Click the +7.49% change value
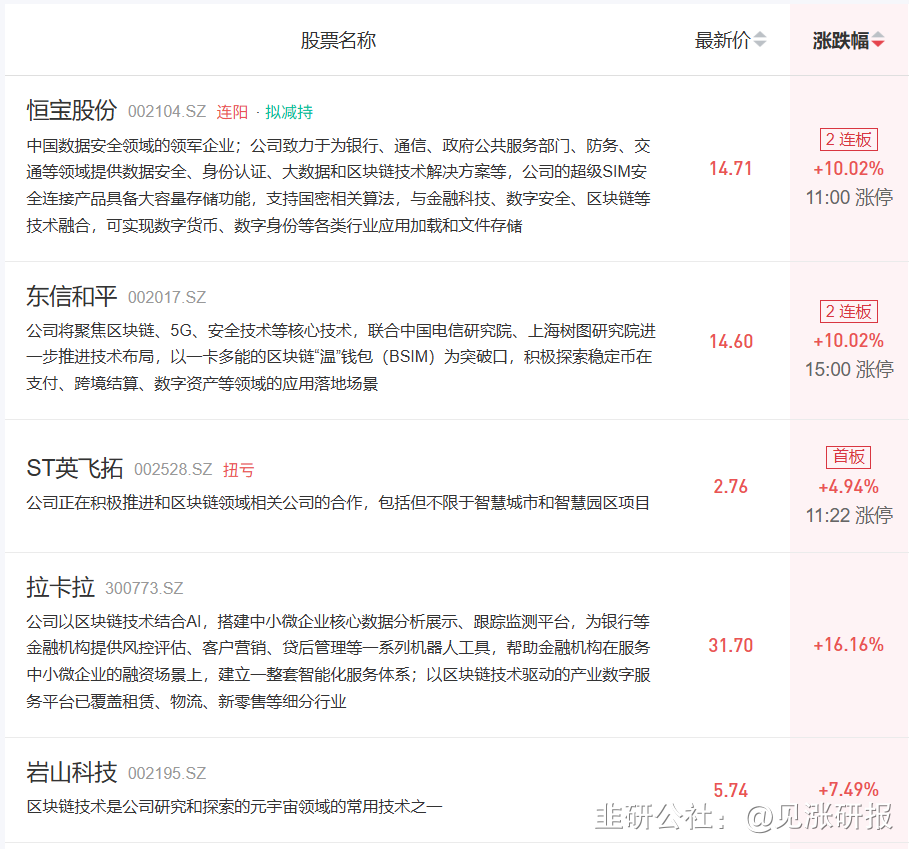This screenshot has width=909, height=849. 849,789
